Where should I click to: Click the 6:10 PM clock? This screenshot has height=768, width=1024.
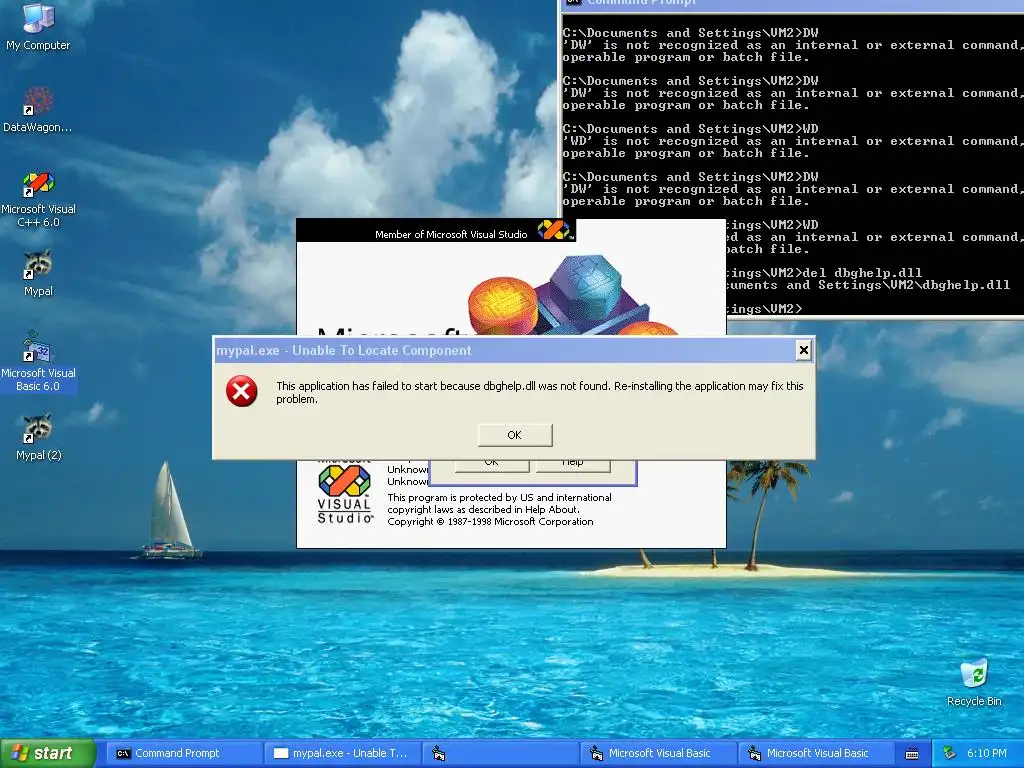pos(987,753)
